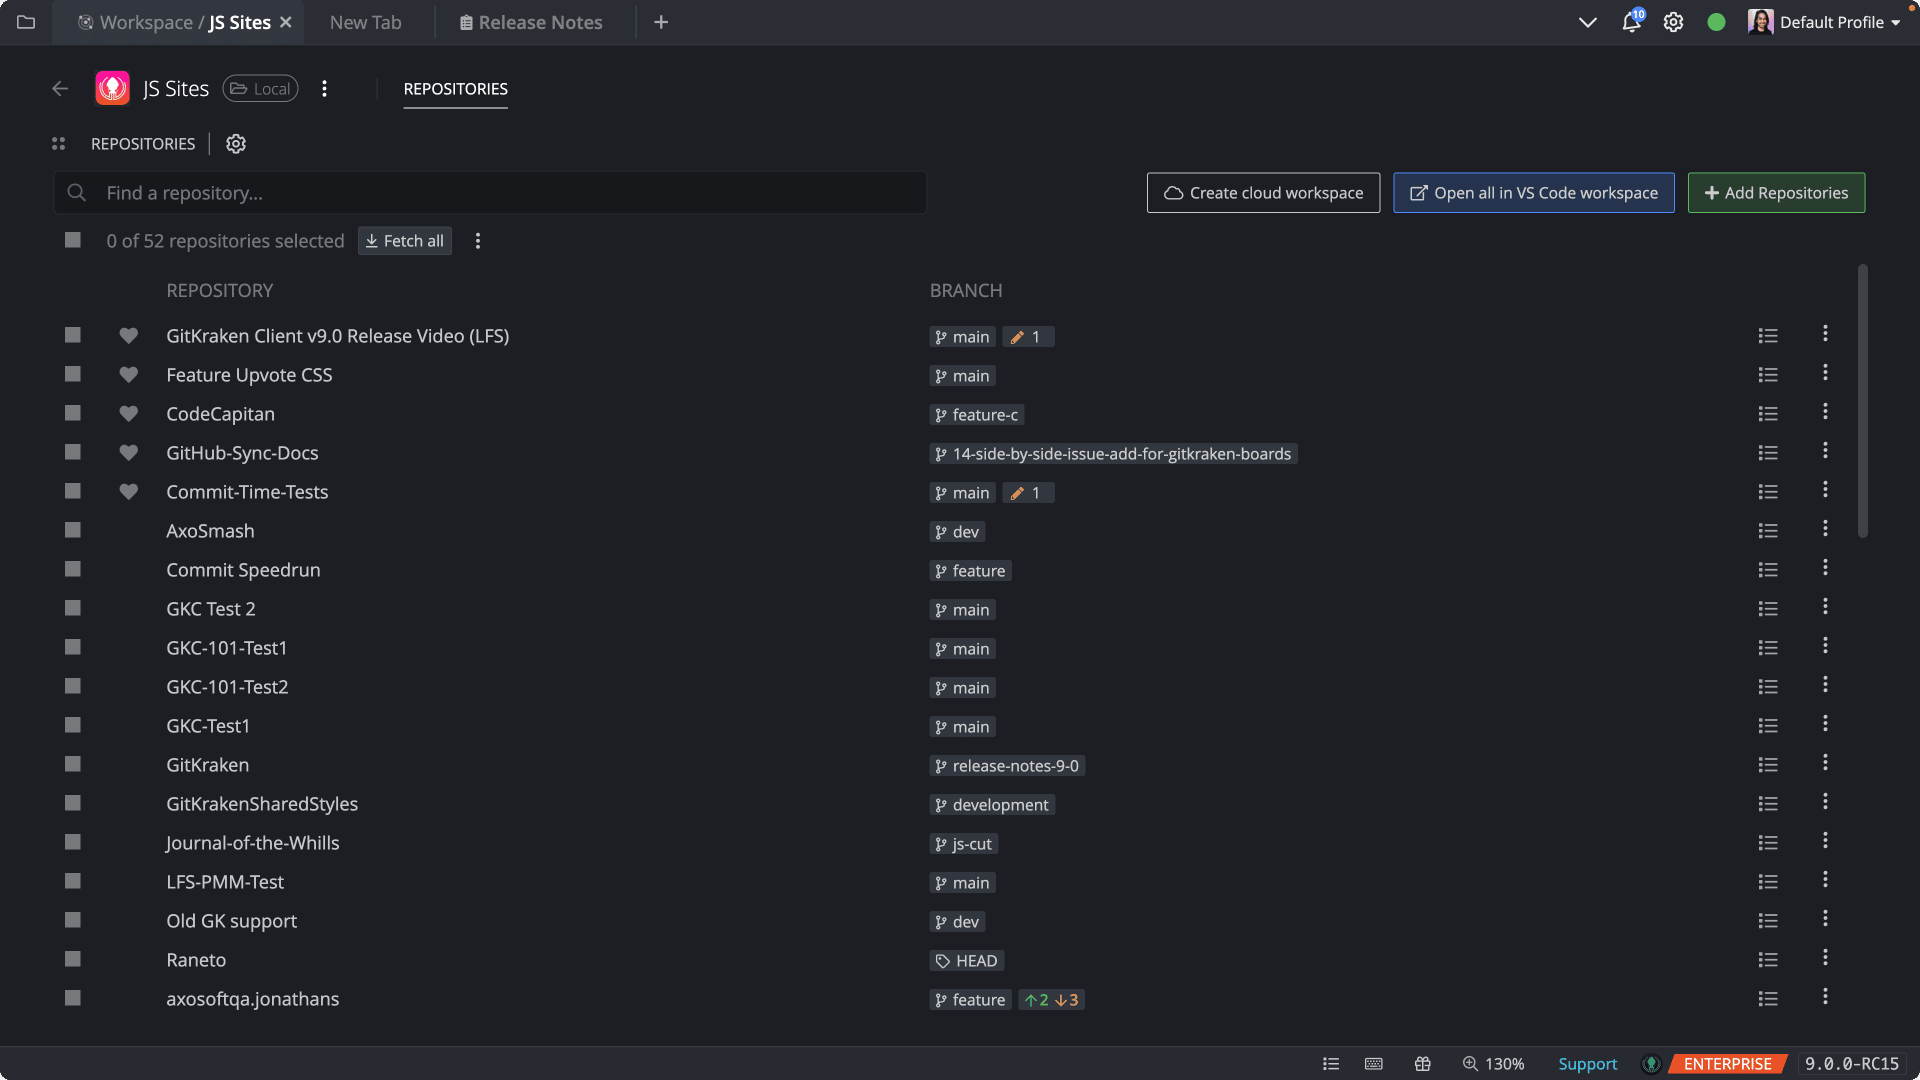Viewport: 1920px width, 1080px height.
Task: Click the ENTERPRISE badge
Action: [1727, 1064]
